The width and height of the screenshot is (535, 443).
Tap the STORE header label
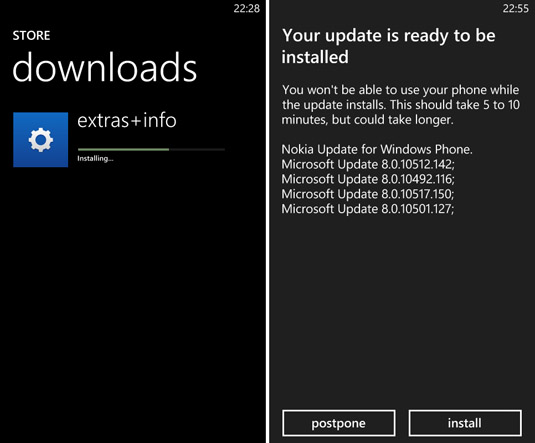[x=31, y=35]
